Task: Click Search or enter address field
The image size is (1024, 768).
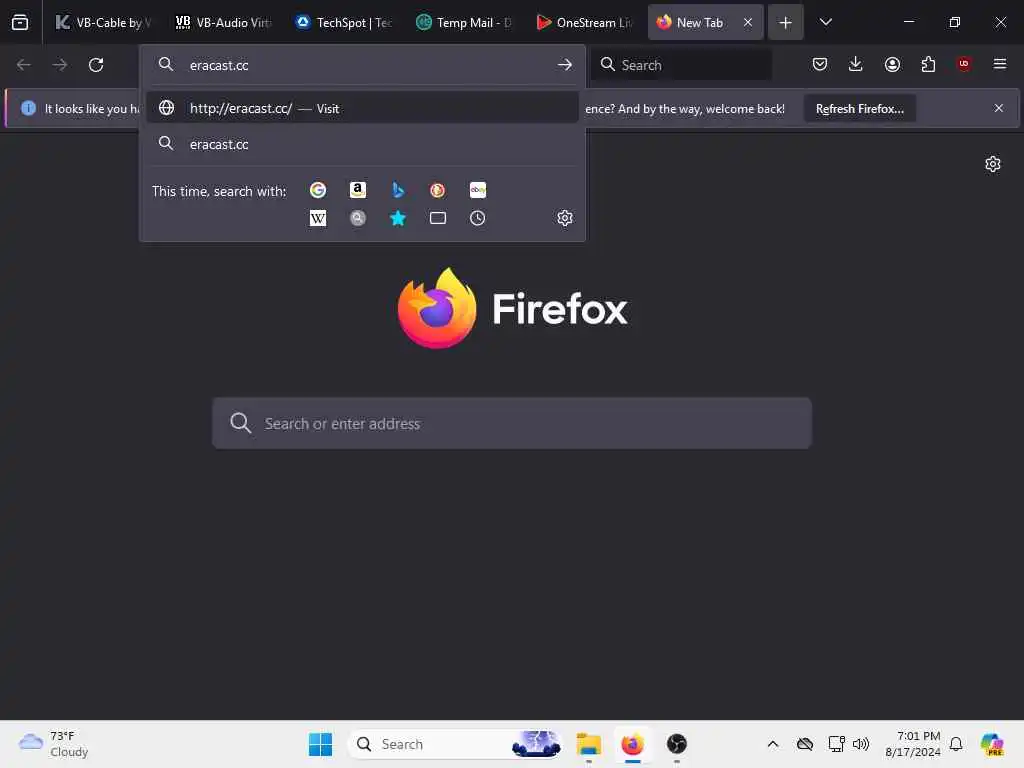Action: pyautogui.click(x=512, y=423)
